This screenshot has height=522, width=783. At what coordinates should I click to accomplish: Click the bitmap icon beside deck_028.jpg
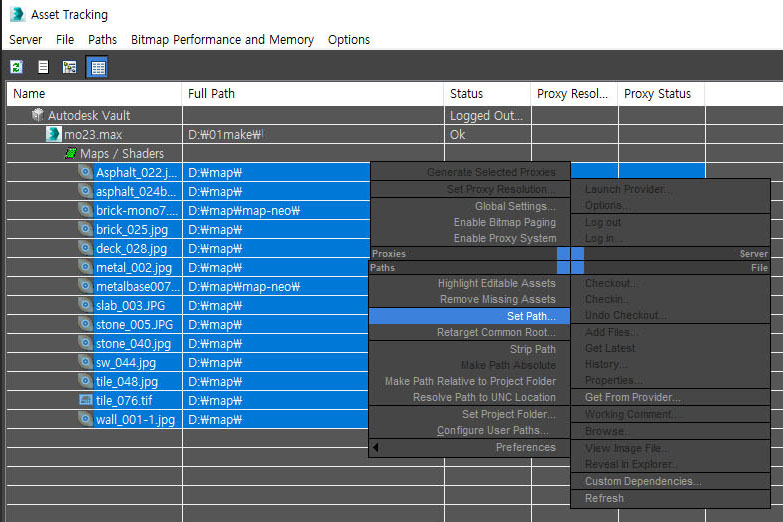[86, 248]
